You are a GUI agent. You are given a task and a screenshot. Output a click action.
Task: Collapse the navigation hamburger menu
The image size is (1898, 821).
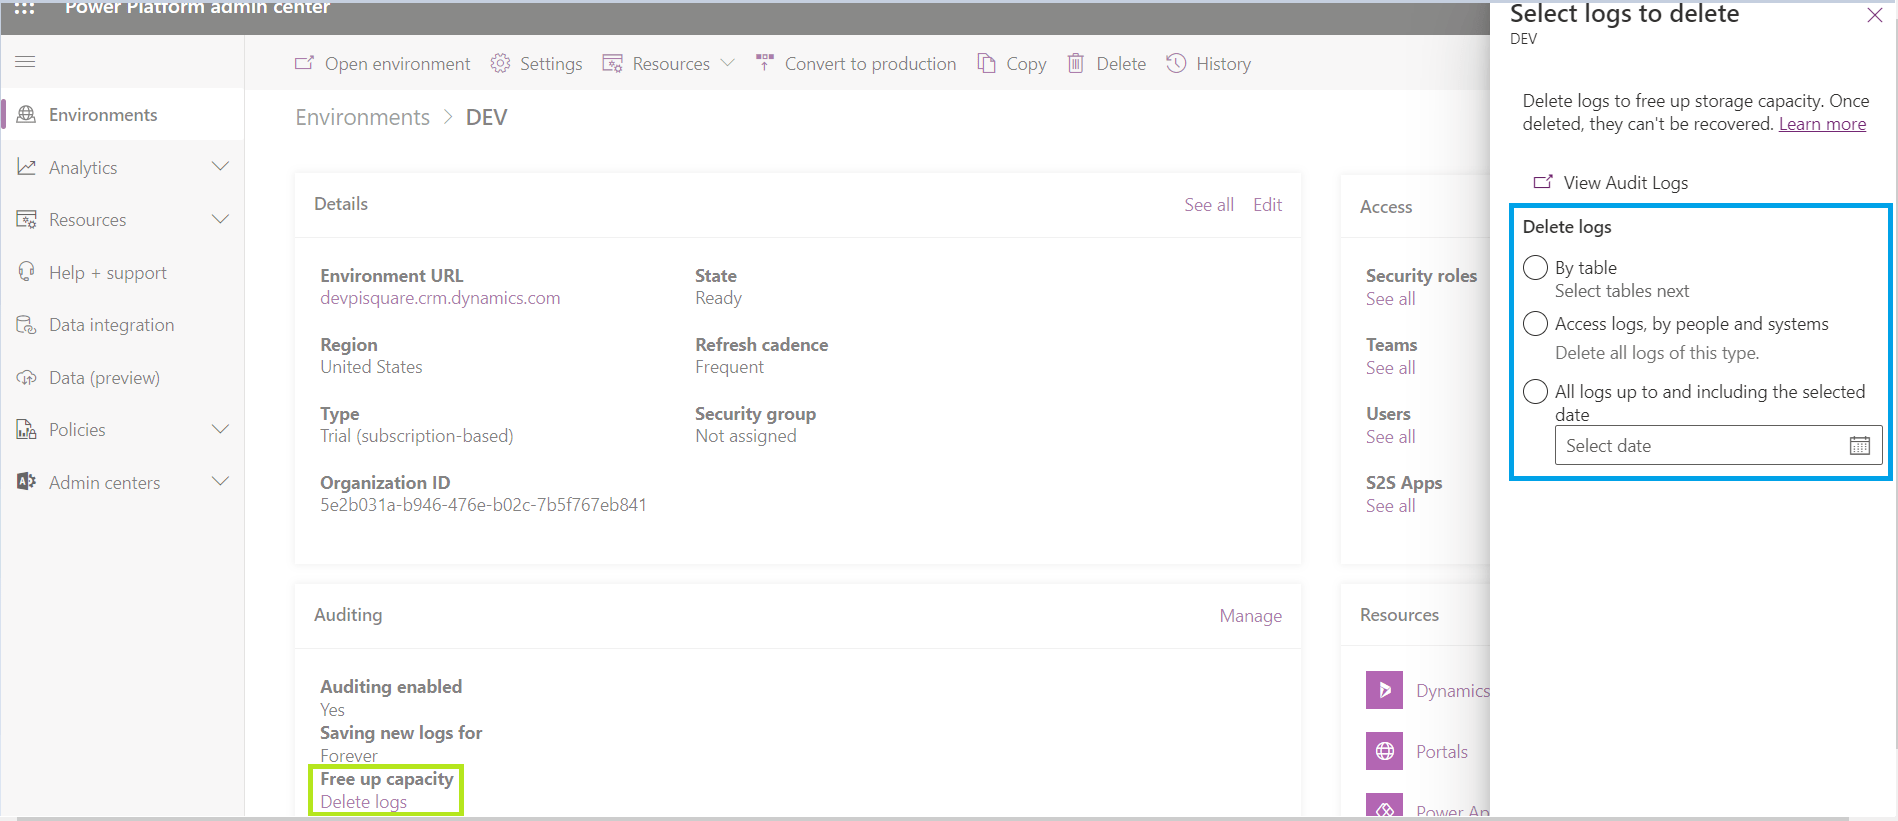click(x=26, y=62)
